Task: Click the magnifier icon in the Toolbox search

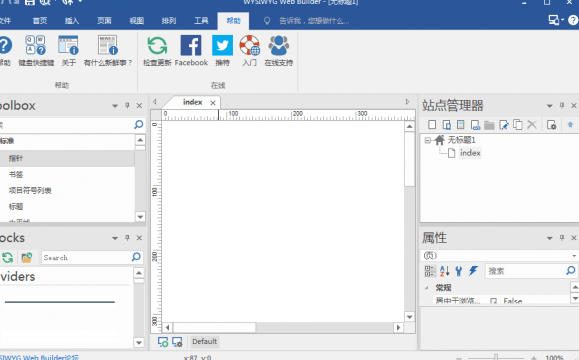Action: click(x=138, y=124)
